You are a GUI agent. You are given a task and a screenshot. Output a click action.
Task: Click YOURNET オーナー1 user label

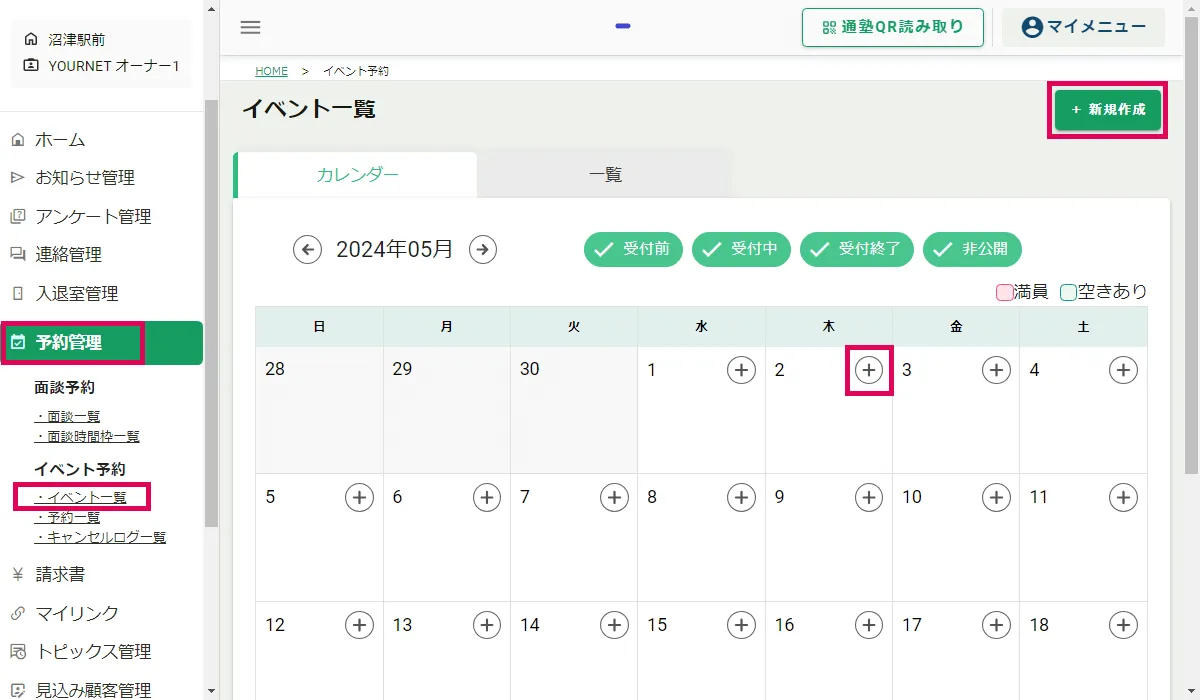tap(114, 66)
